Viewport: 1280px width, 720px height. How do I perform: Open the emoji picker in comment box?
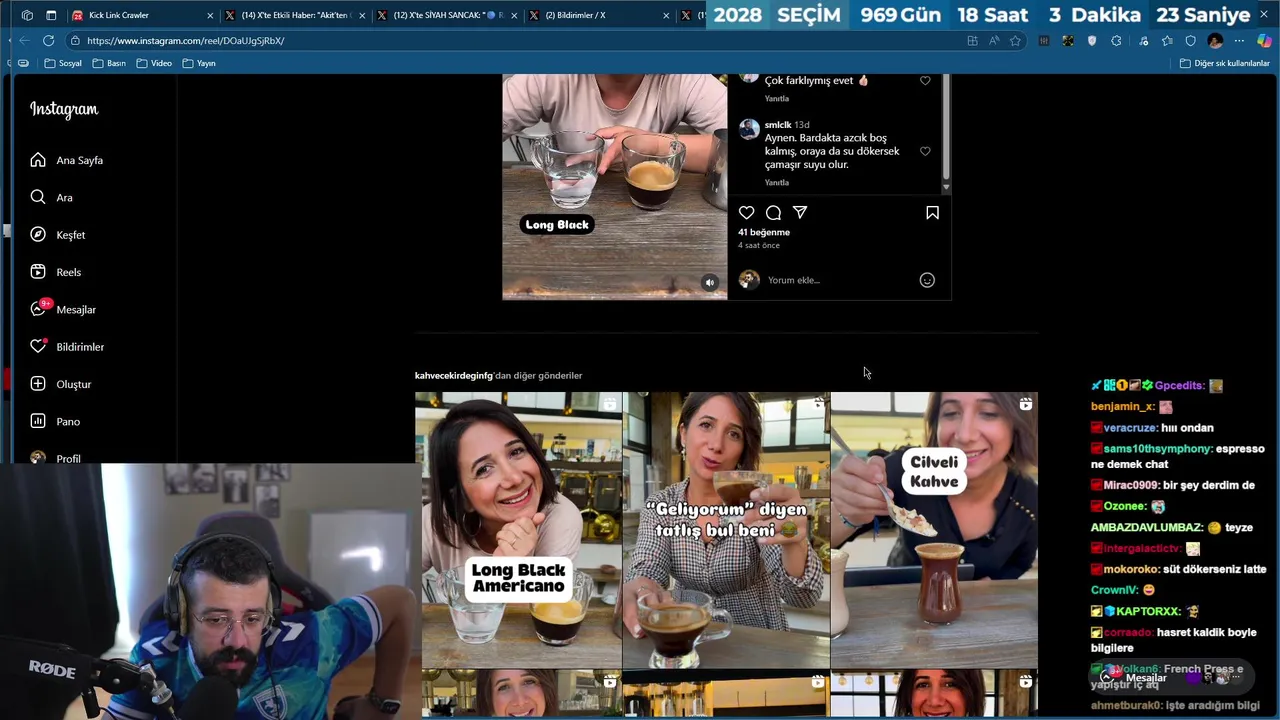coord(927,280)
